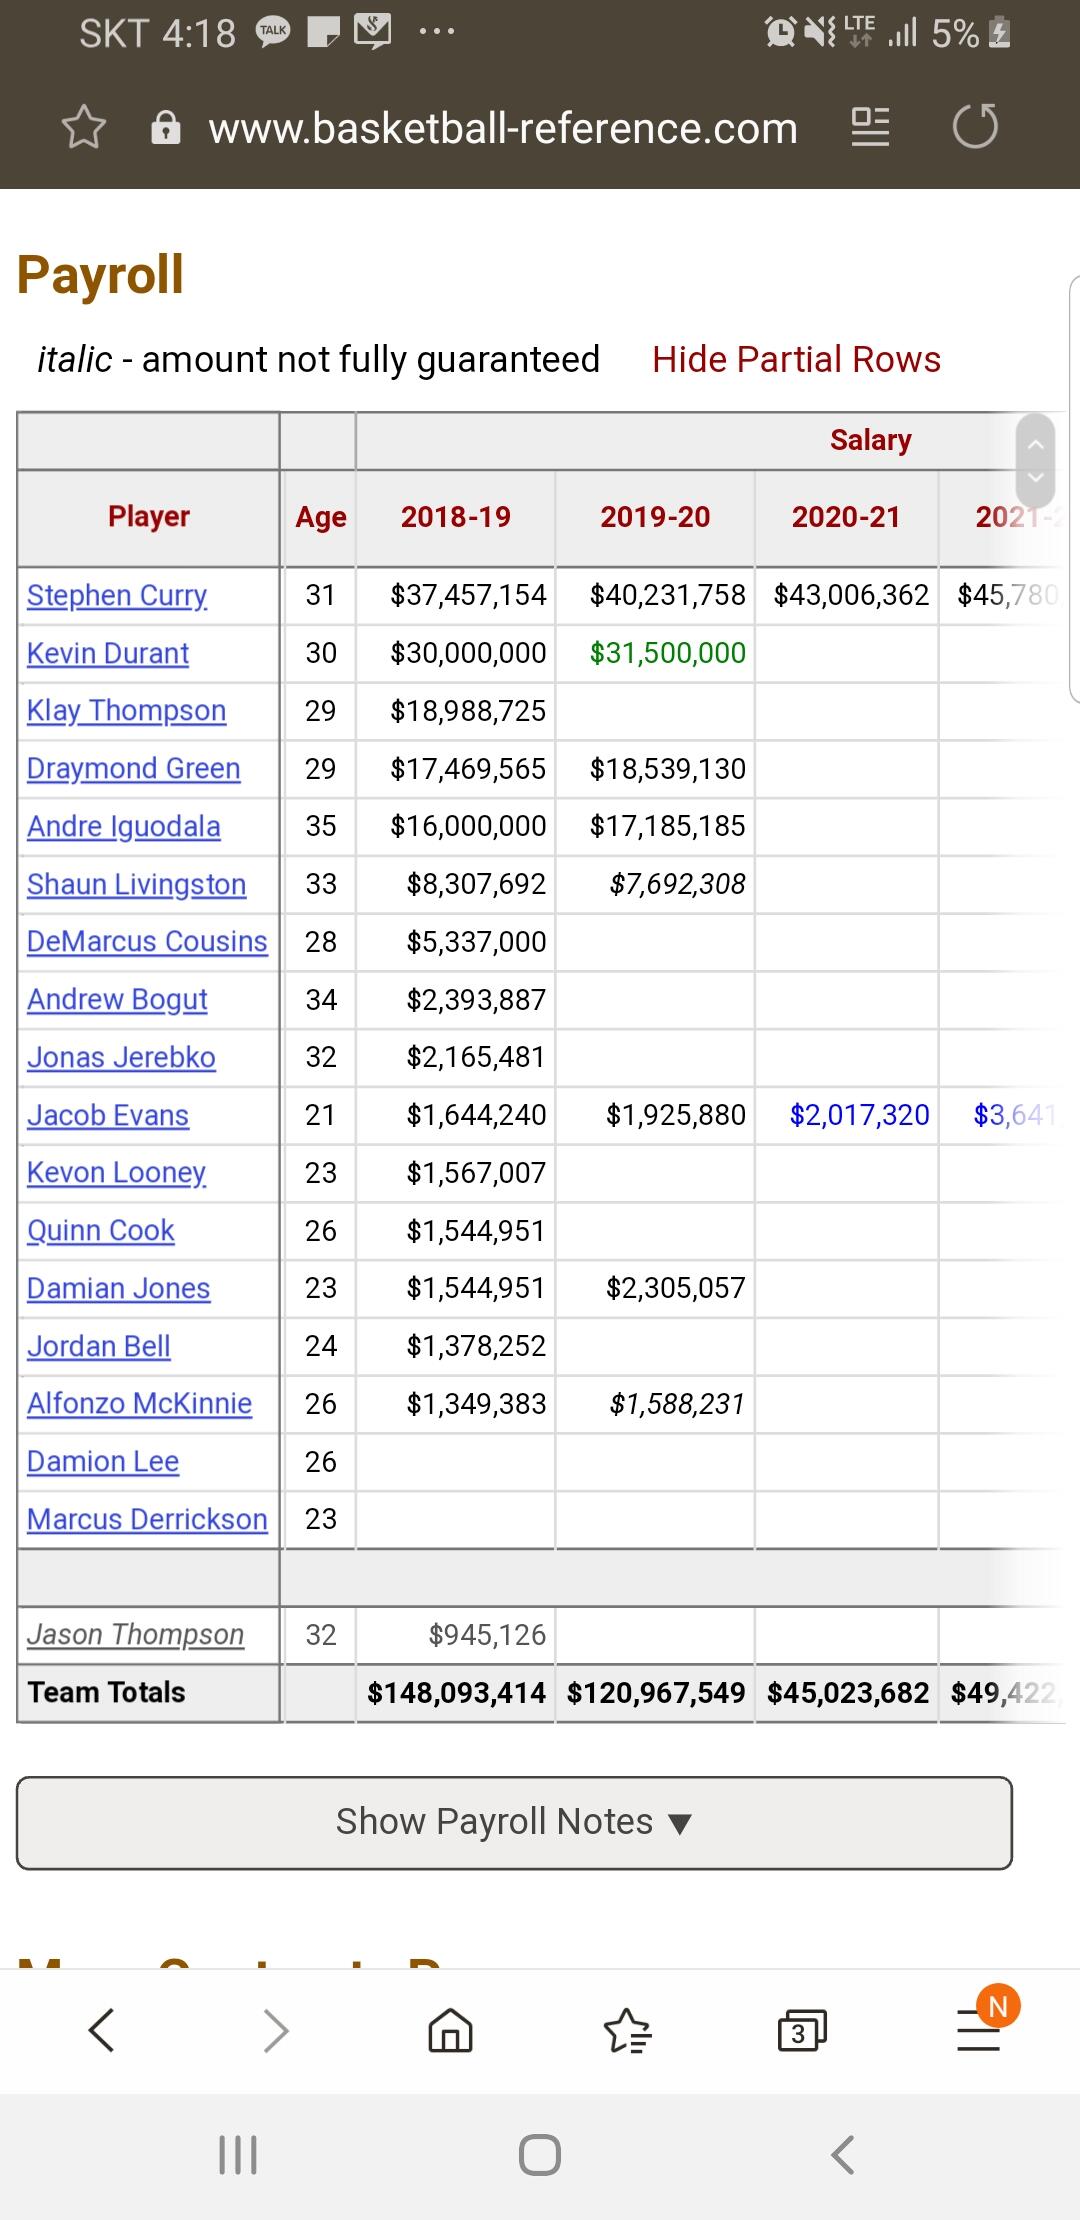Screen dimensions: 1080x2220
Task: Select the $45,023,682 team total
Action: (848, 1692)
